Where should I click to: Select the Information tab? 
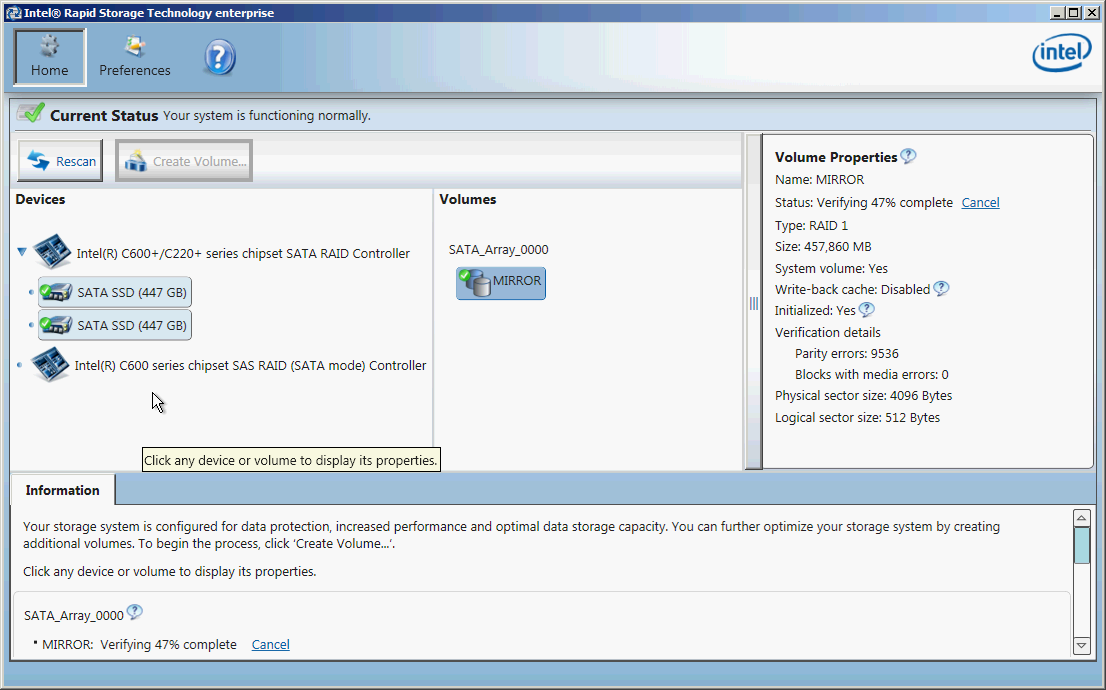coord(62,490)
